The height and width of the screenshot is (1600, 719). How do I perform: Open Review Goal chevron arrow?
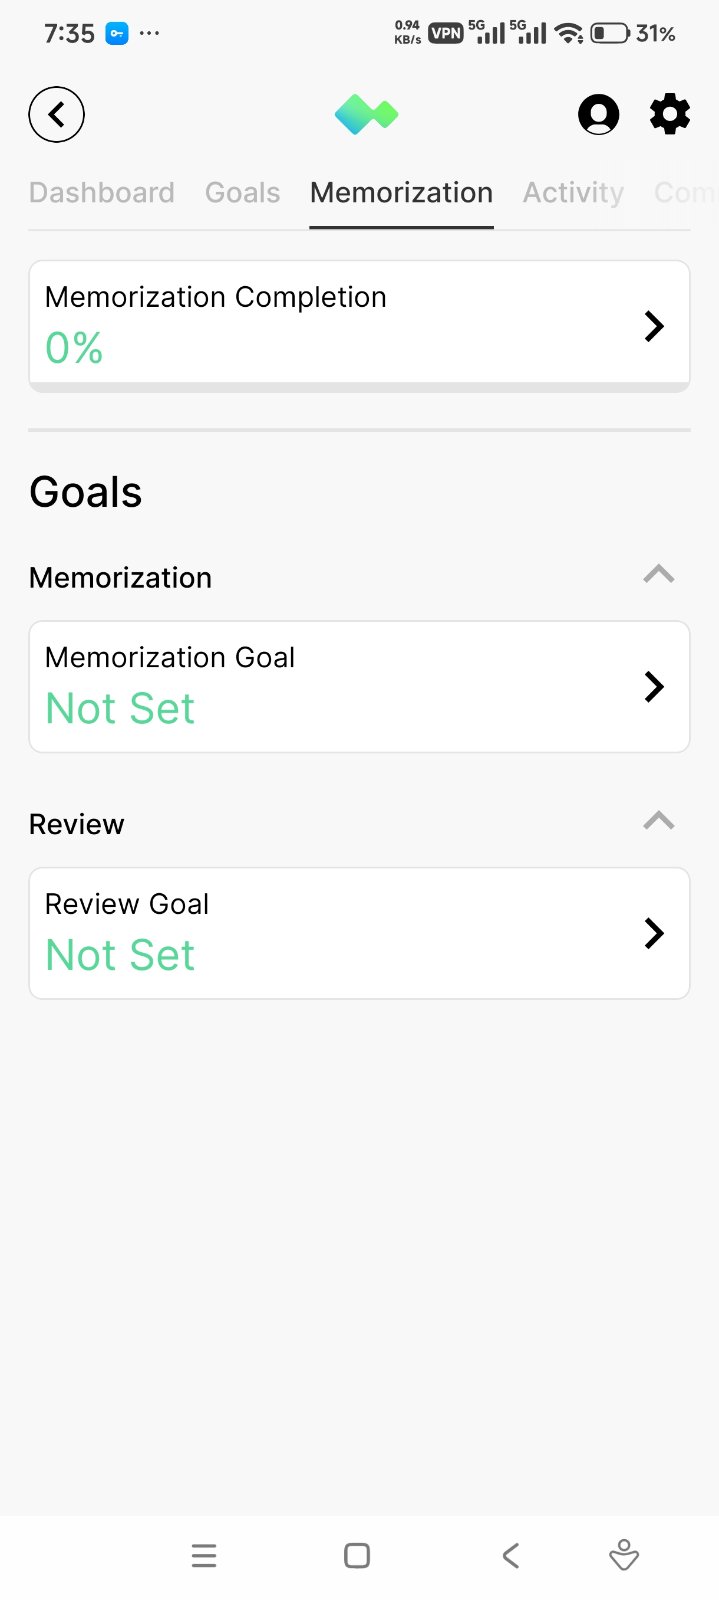pyautogui.click(x=654, y=933)
